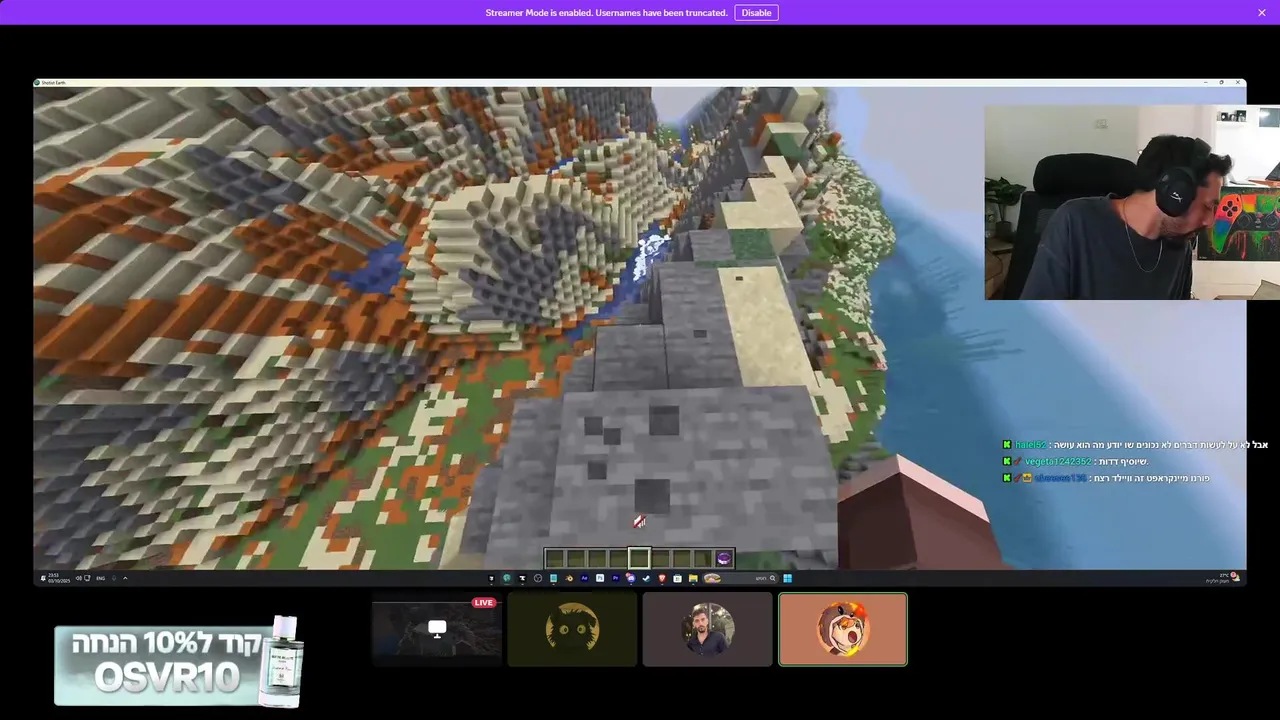The height and width of the screenshot is (720, 1280).
Task: Show hidden tray icons chevron in streamed taskbar
Action: point(125,578)
